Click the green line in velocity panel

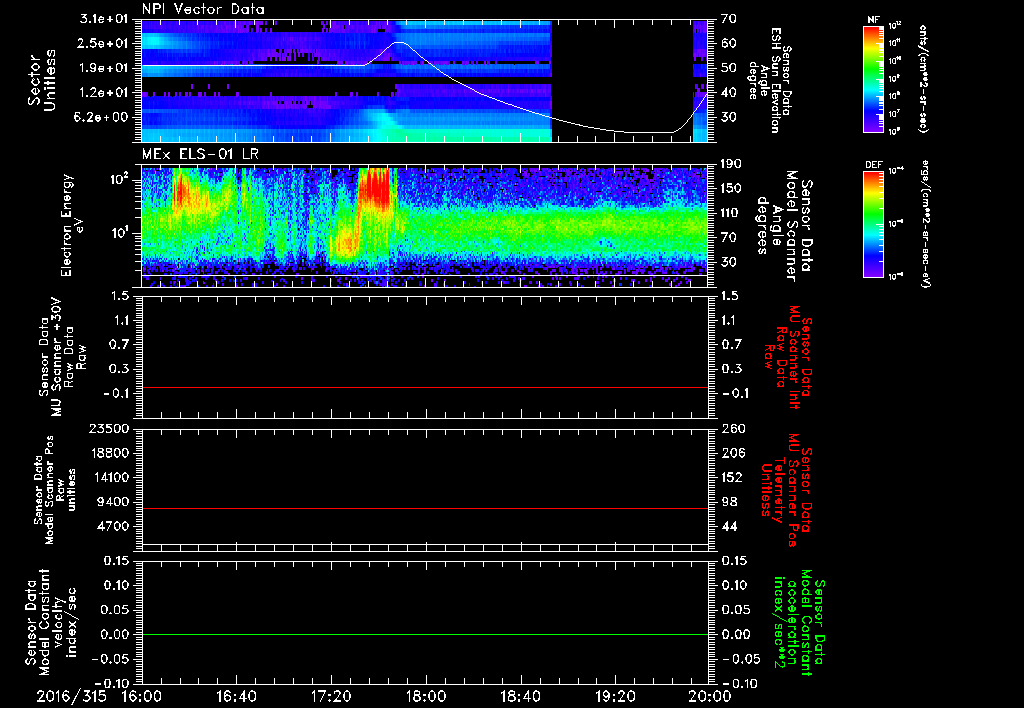point(424,634)
